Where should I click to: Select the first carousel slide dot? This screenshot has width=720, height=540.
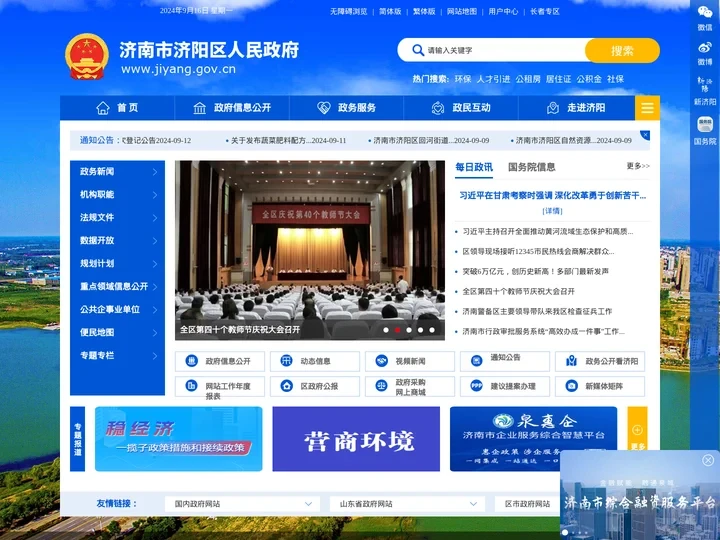coord(386,330)
